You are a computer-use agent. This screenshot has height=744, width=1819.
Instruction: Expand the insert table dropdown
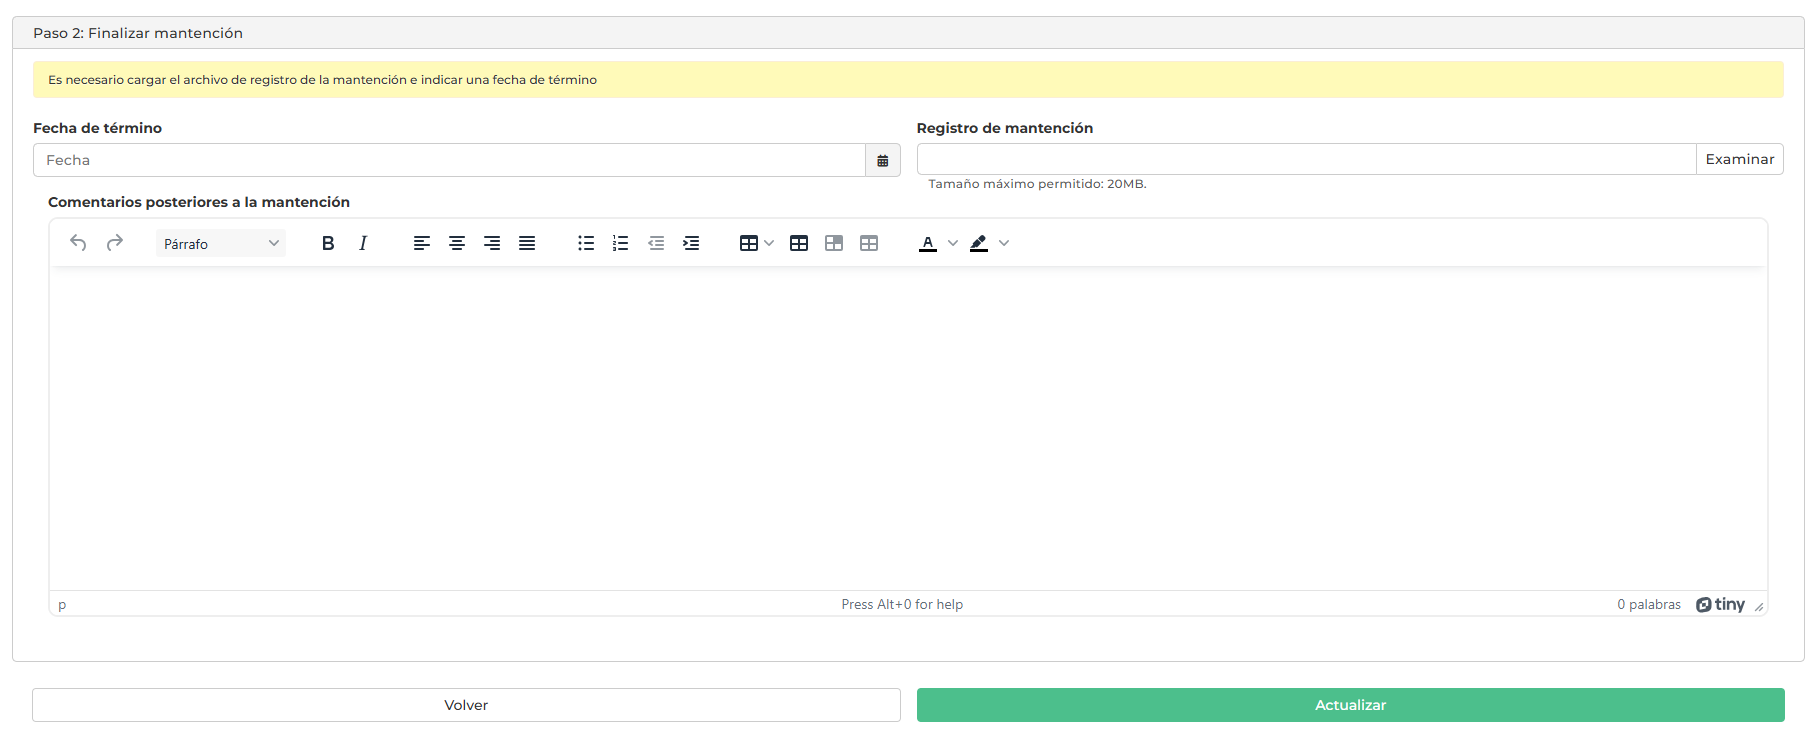coord(768,243)
